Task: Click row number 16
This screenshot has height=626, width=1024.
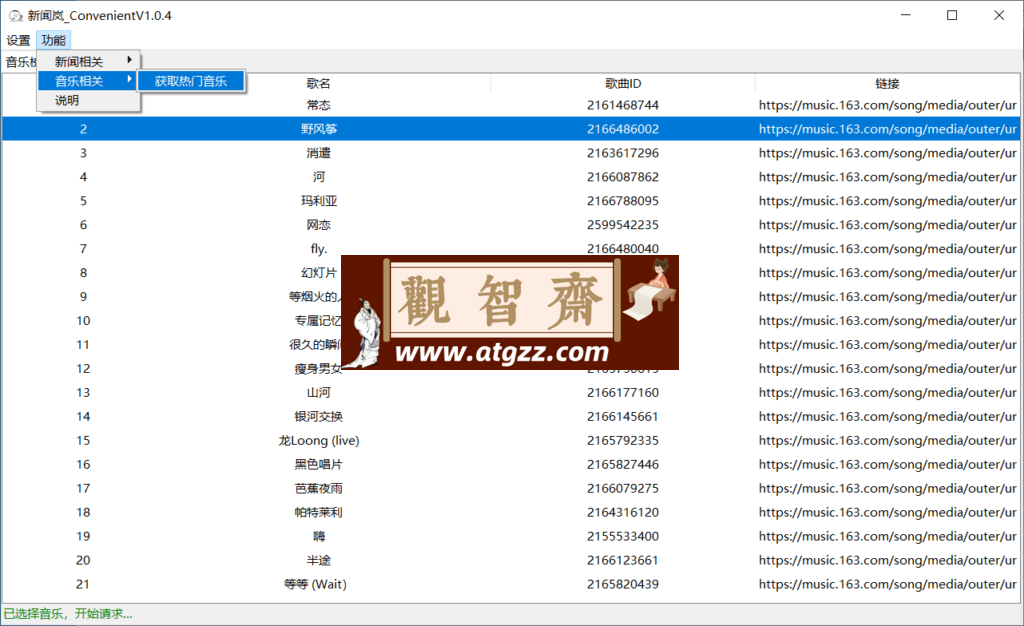Action: 83,464
